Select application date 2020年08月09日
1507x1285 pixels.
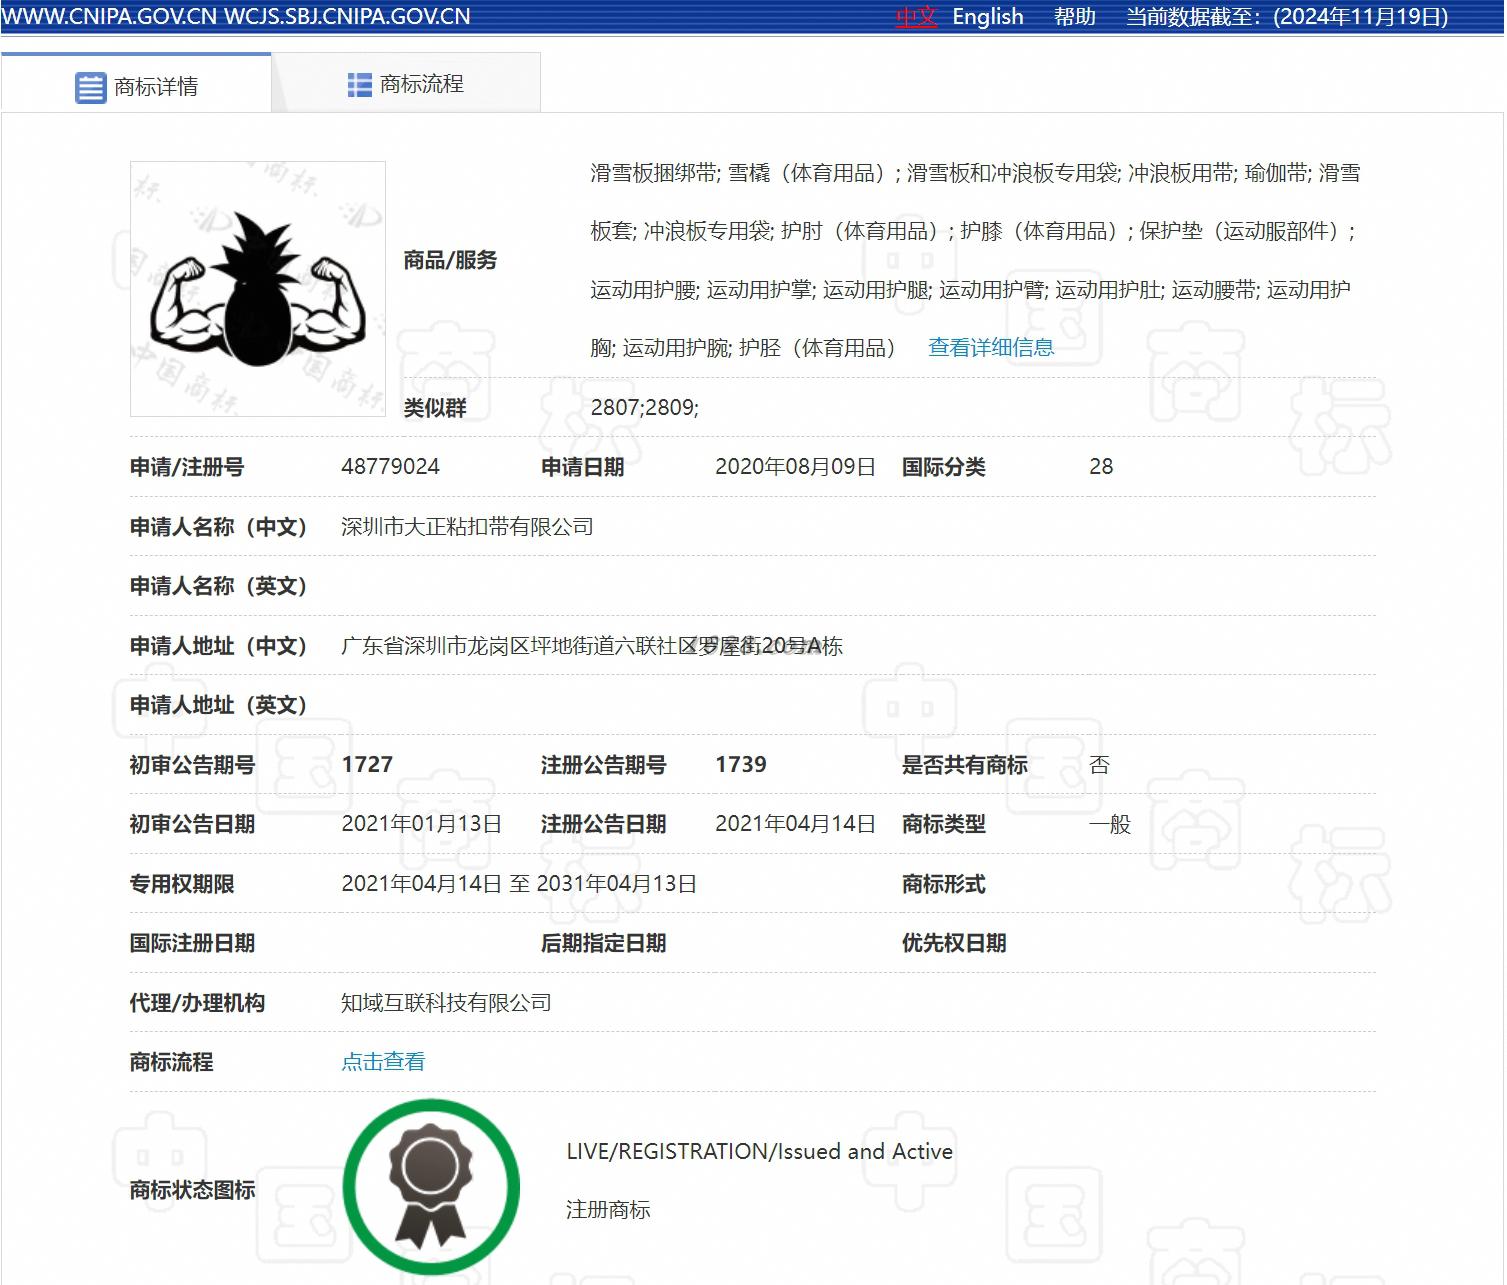[x=796, y=467]
